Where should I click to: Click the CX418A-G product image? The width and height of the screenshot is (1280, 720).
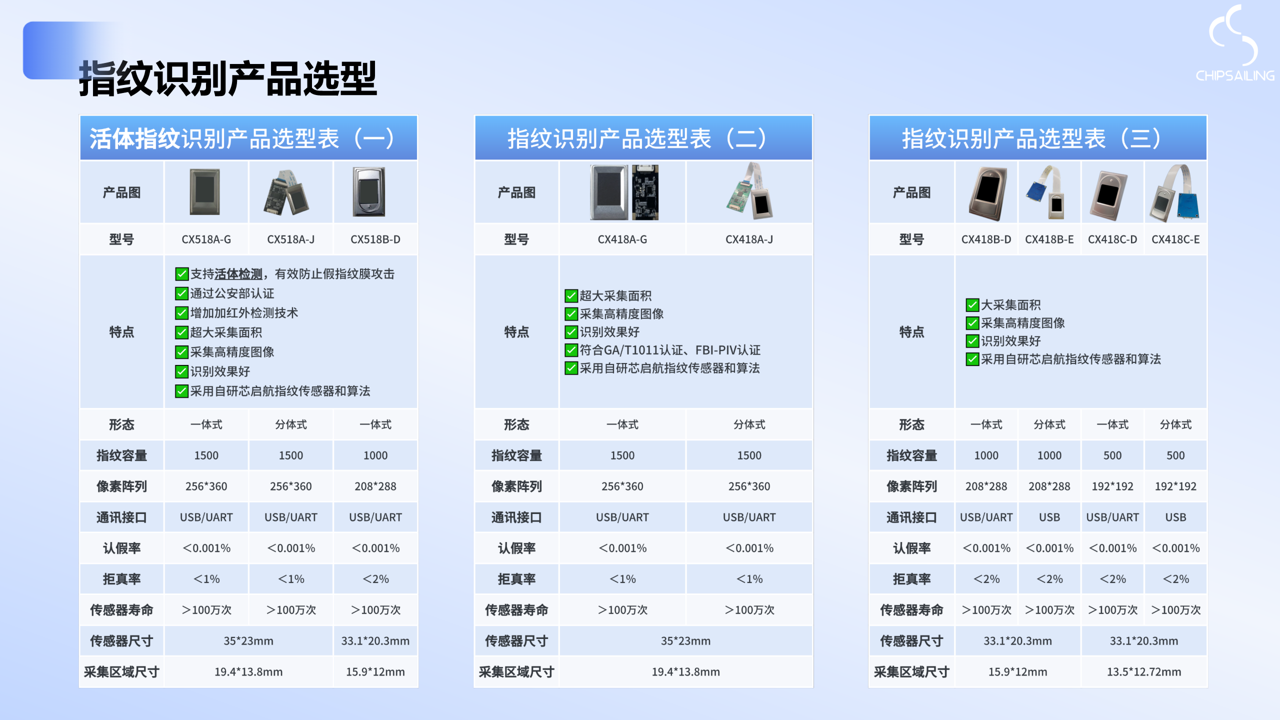pos(625,192)
